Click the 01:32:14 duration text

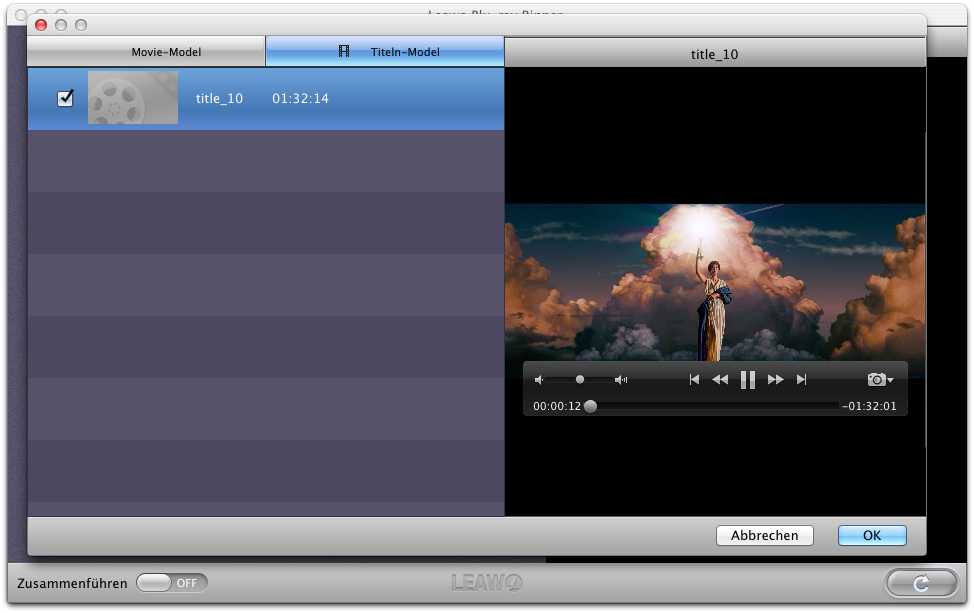point(300,98)
